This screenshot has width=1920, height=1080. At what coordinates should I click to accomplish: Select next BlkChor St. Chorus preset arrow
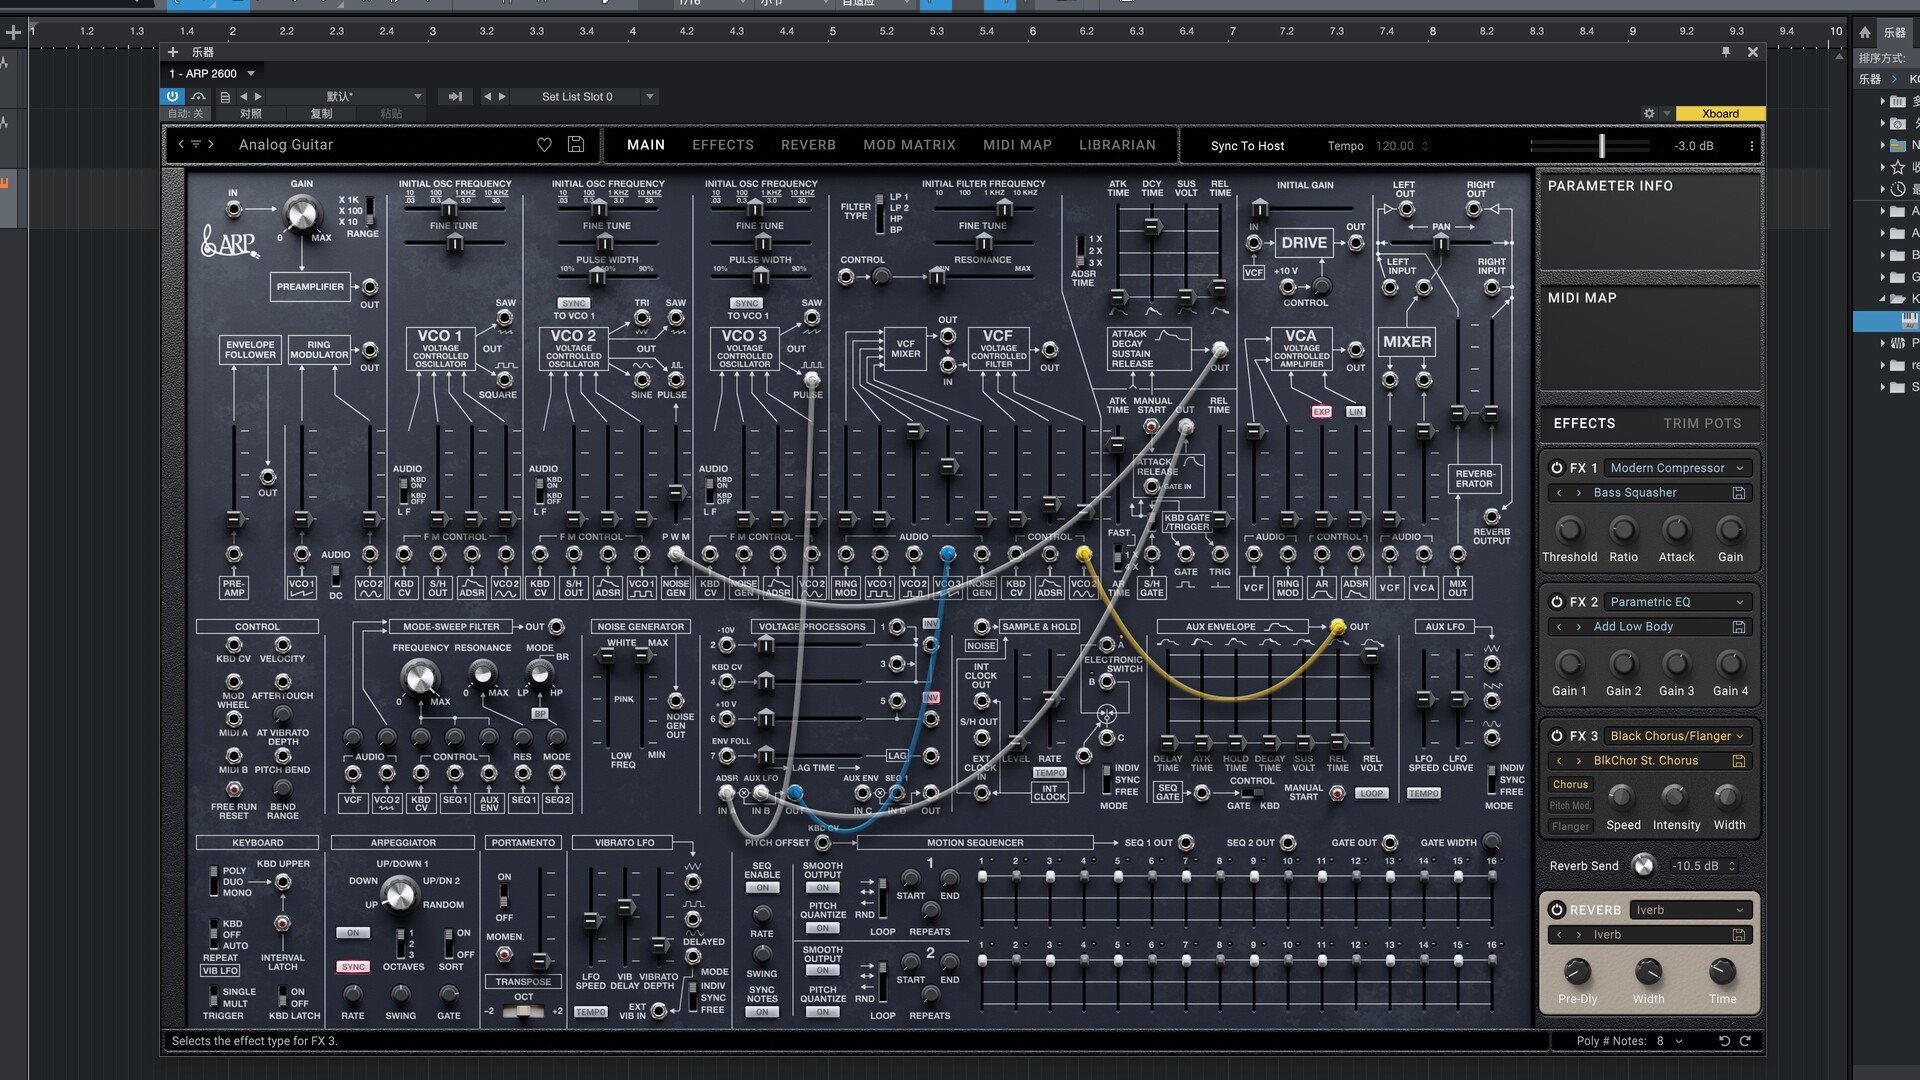tap(1579, 761)
